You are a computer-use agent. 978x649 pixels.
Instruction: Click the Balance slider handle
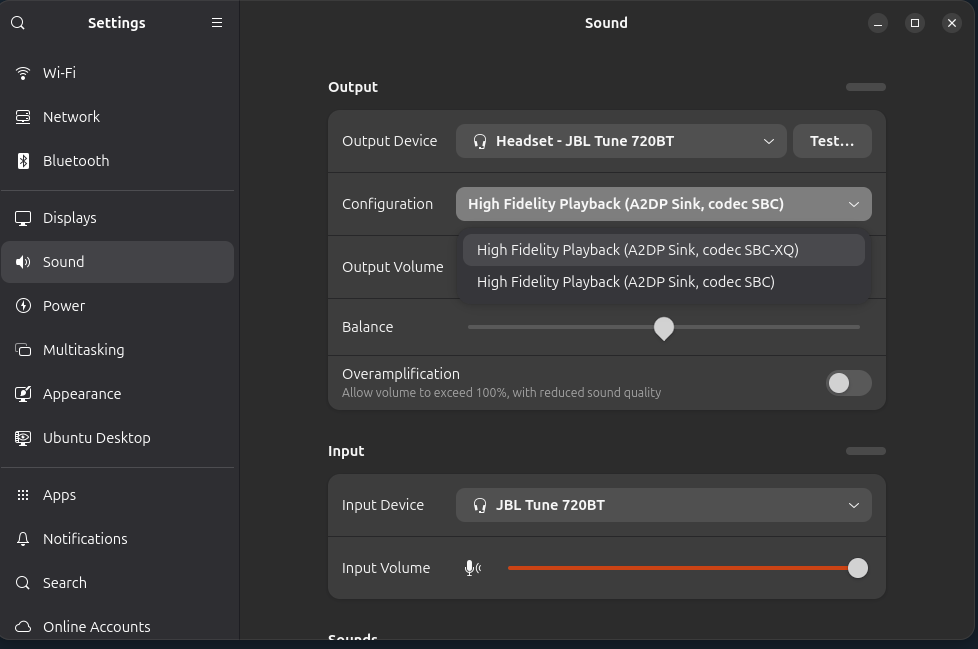(664, 328)
